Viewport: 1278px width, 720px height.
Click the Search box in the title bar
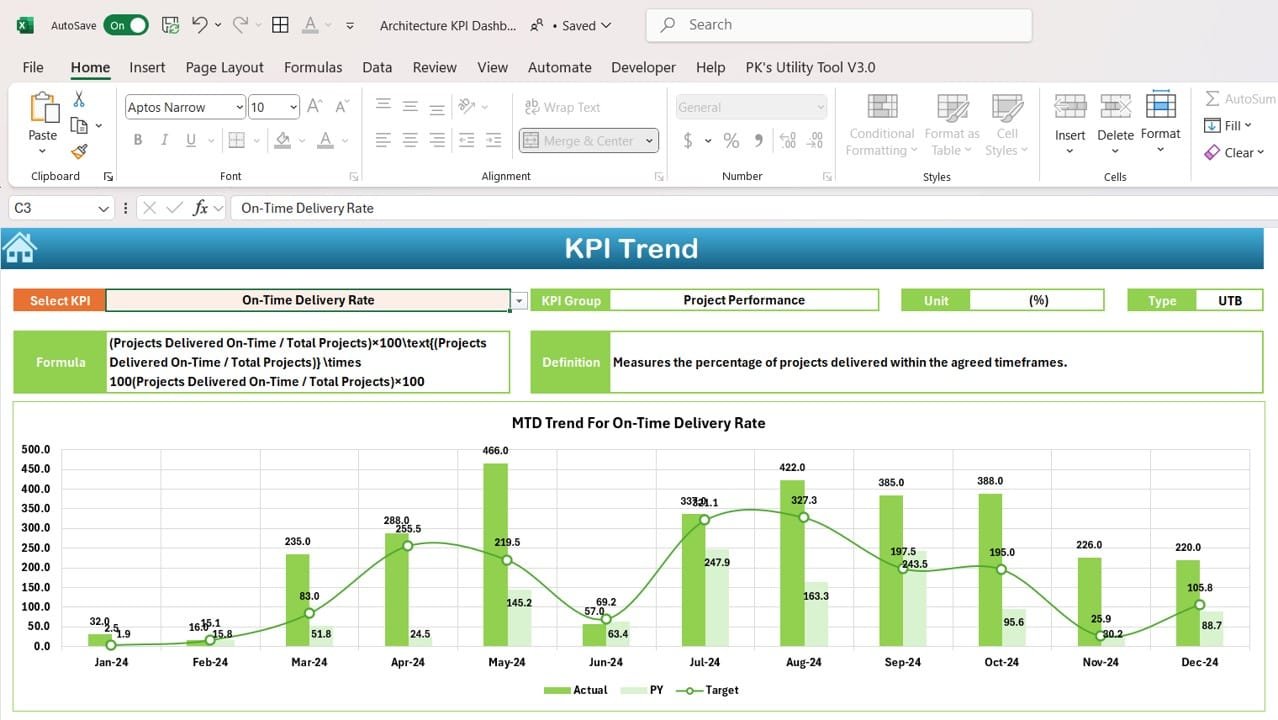(838, 25)
